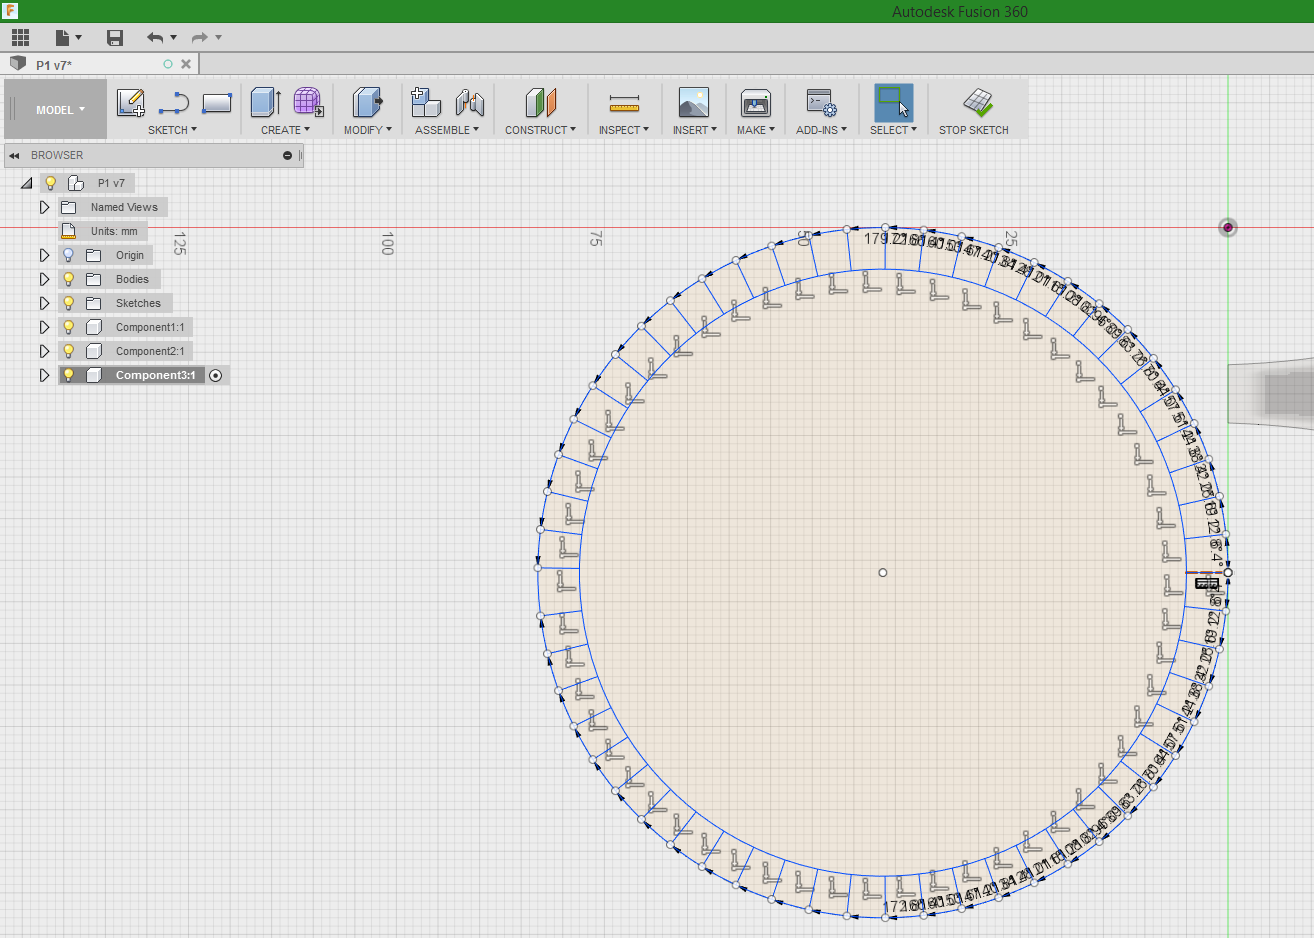Click the STOP SKETCH label

[973, 130]
